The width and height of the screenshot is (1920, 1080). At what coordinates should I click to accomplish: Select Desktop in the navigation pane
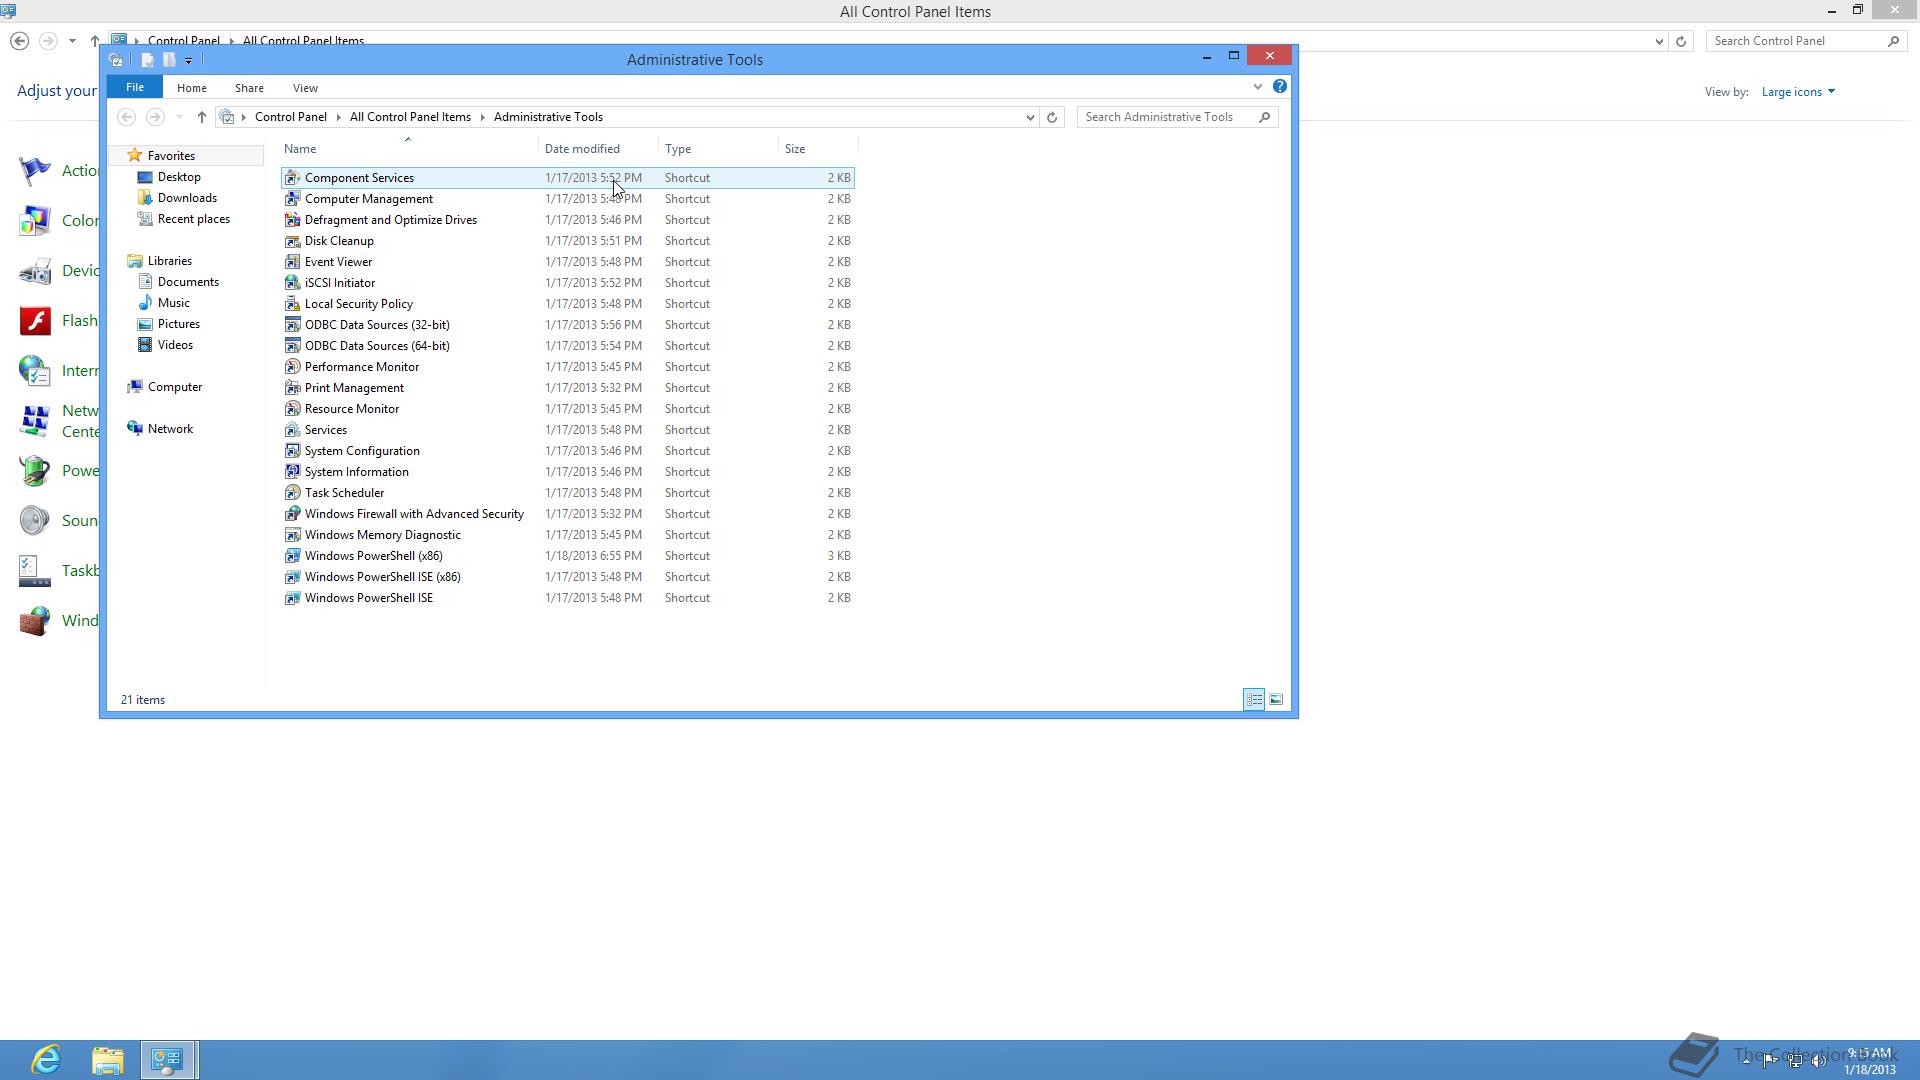[x=179, y=177]
